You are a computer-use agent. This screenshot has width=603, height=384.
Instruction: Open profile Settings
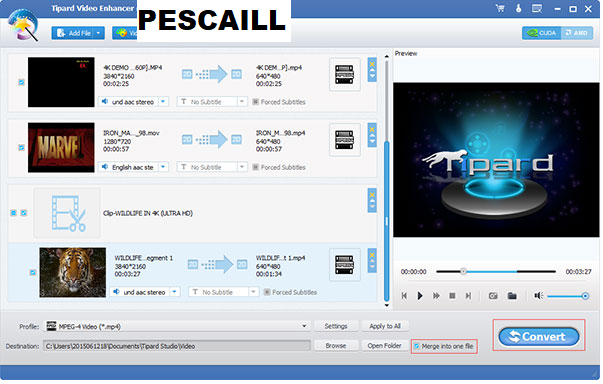tap(336, 326)
